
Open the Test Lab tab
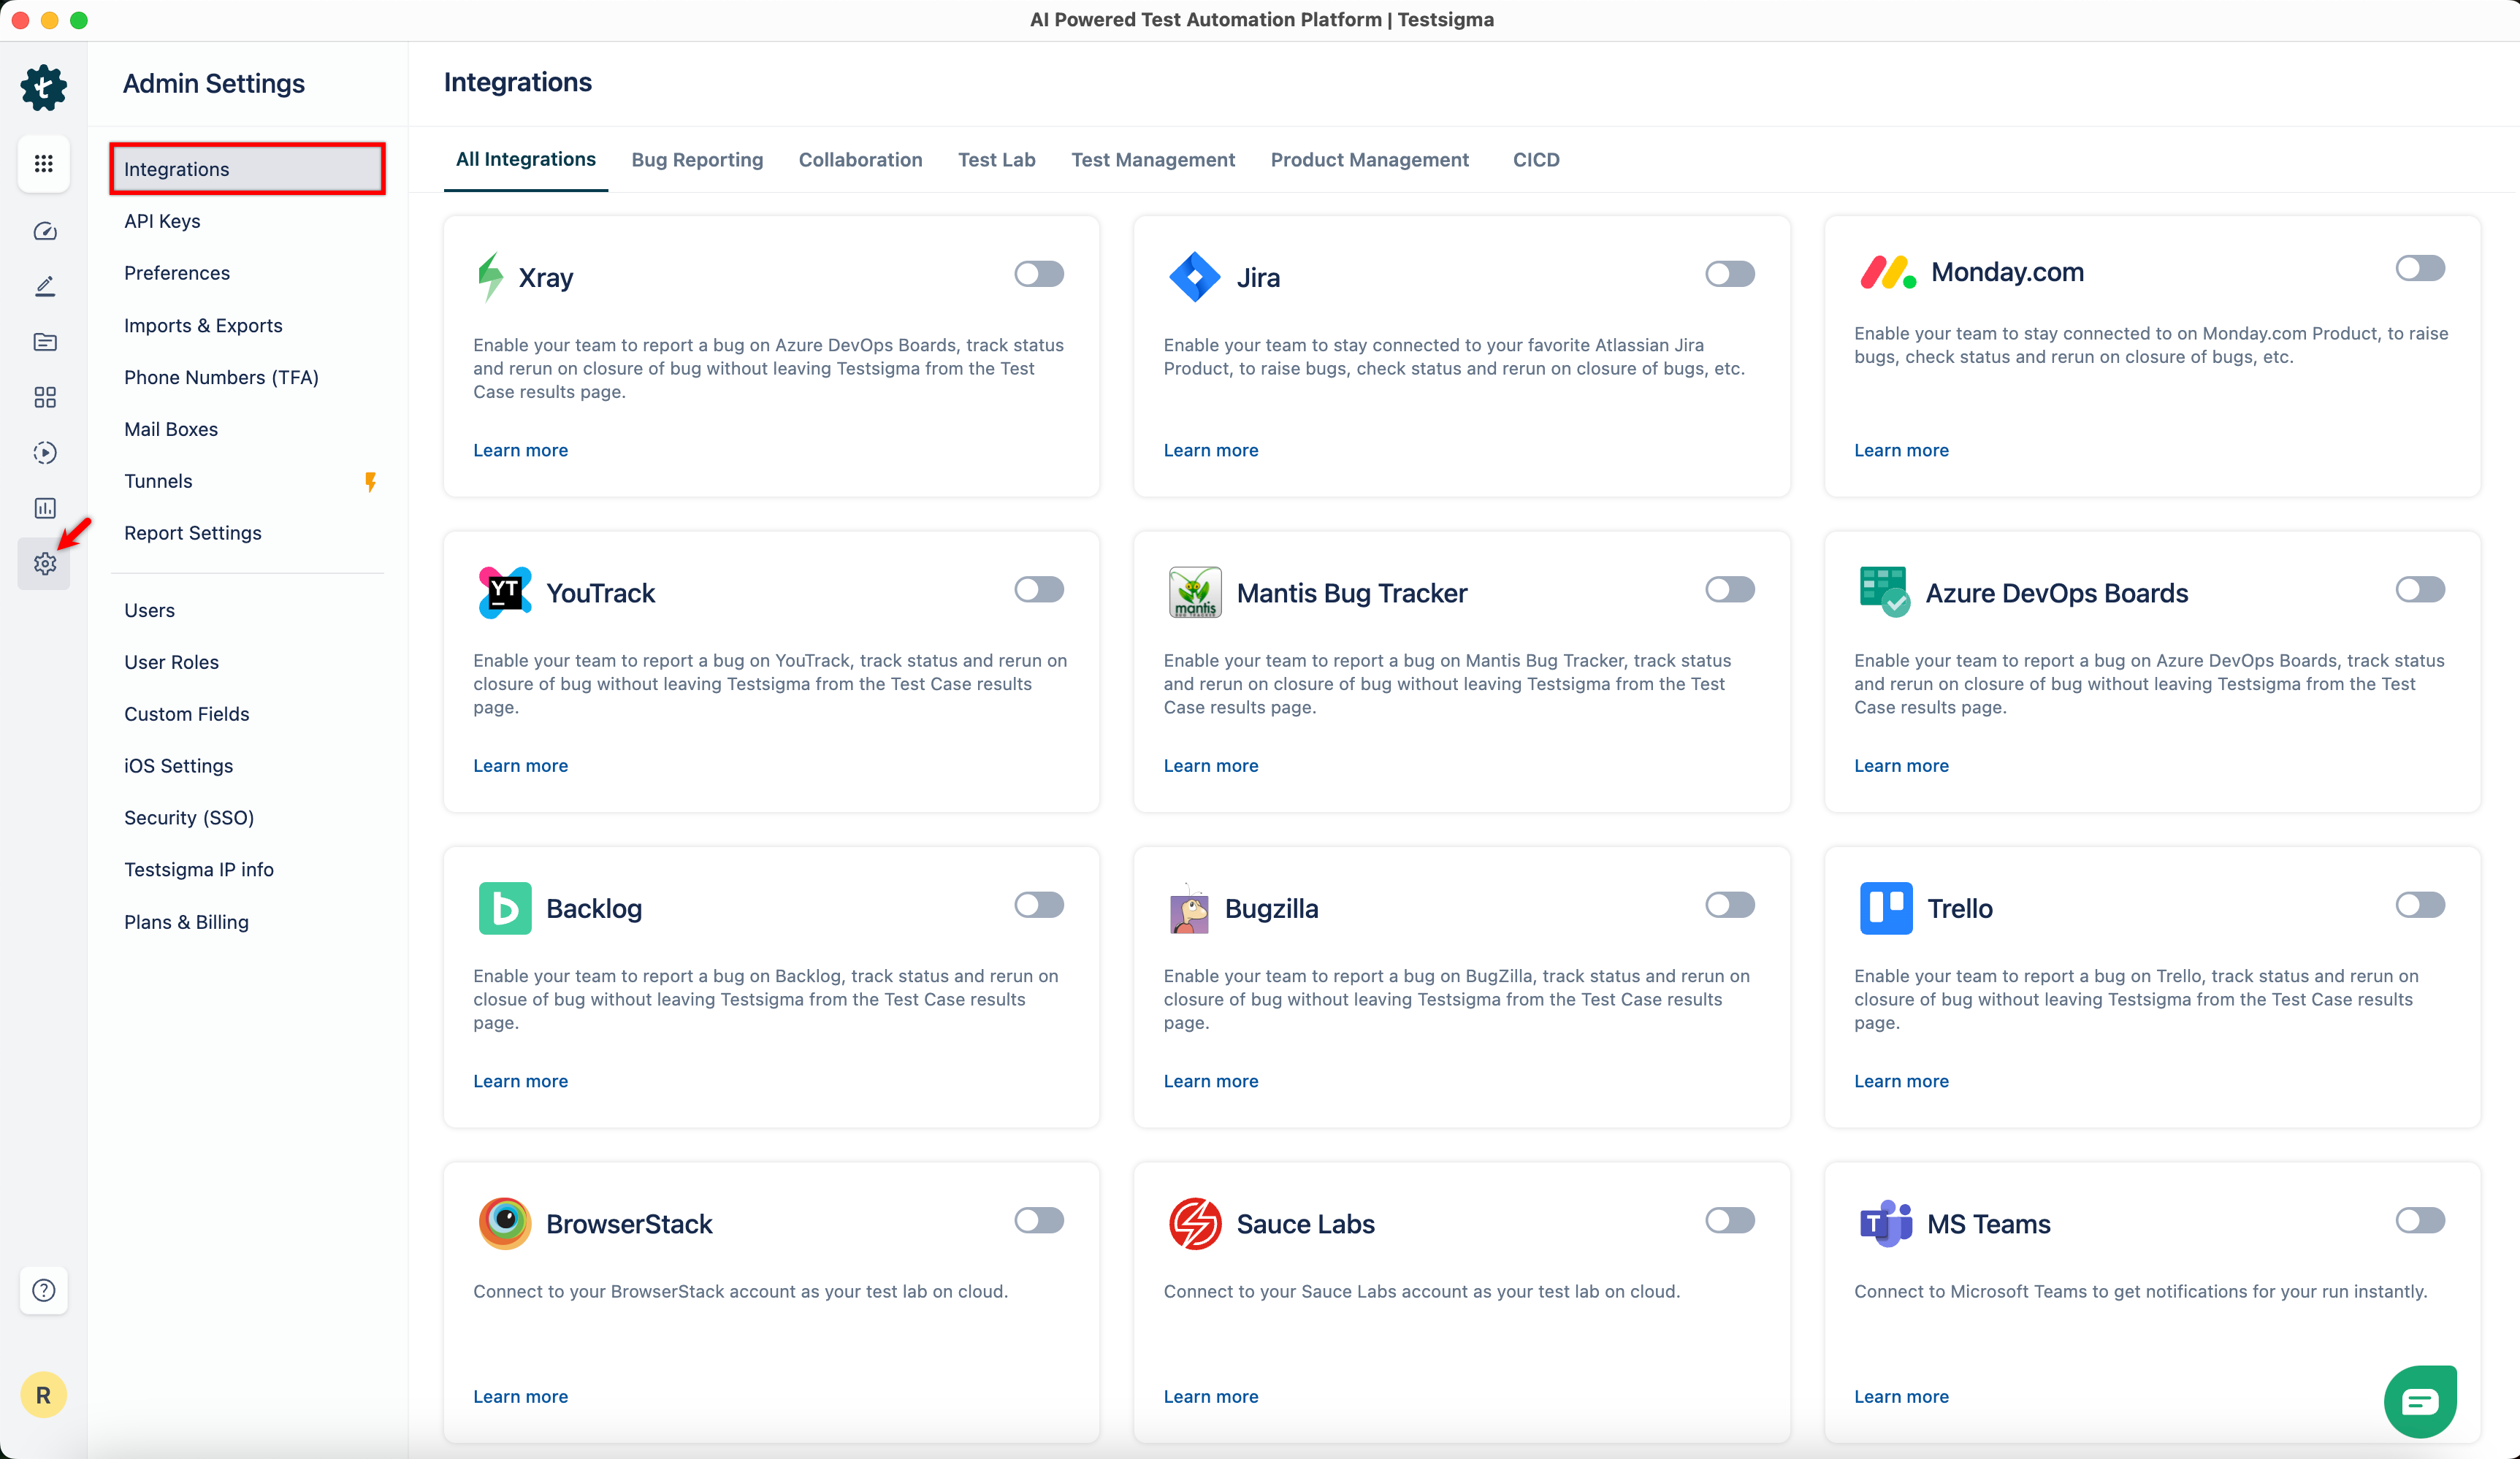[996, 159]
